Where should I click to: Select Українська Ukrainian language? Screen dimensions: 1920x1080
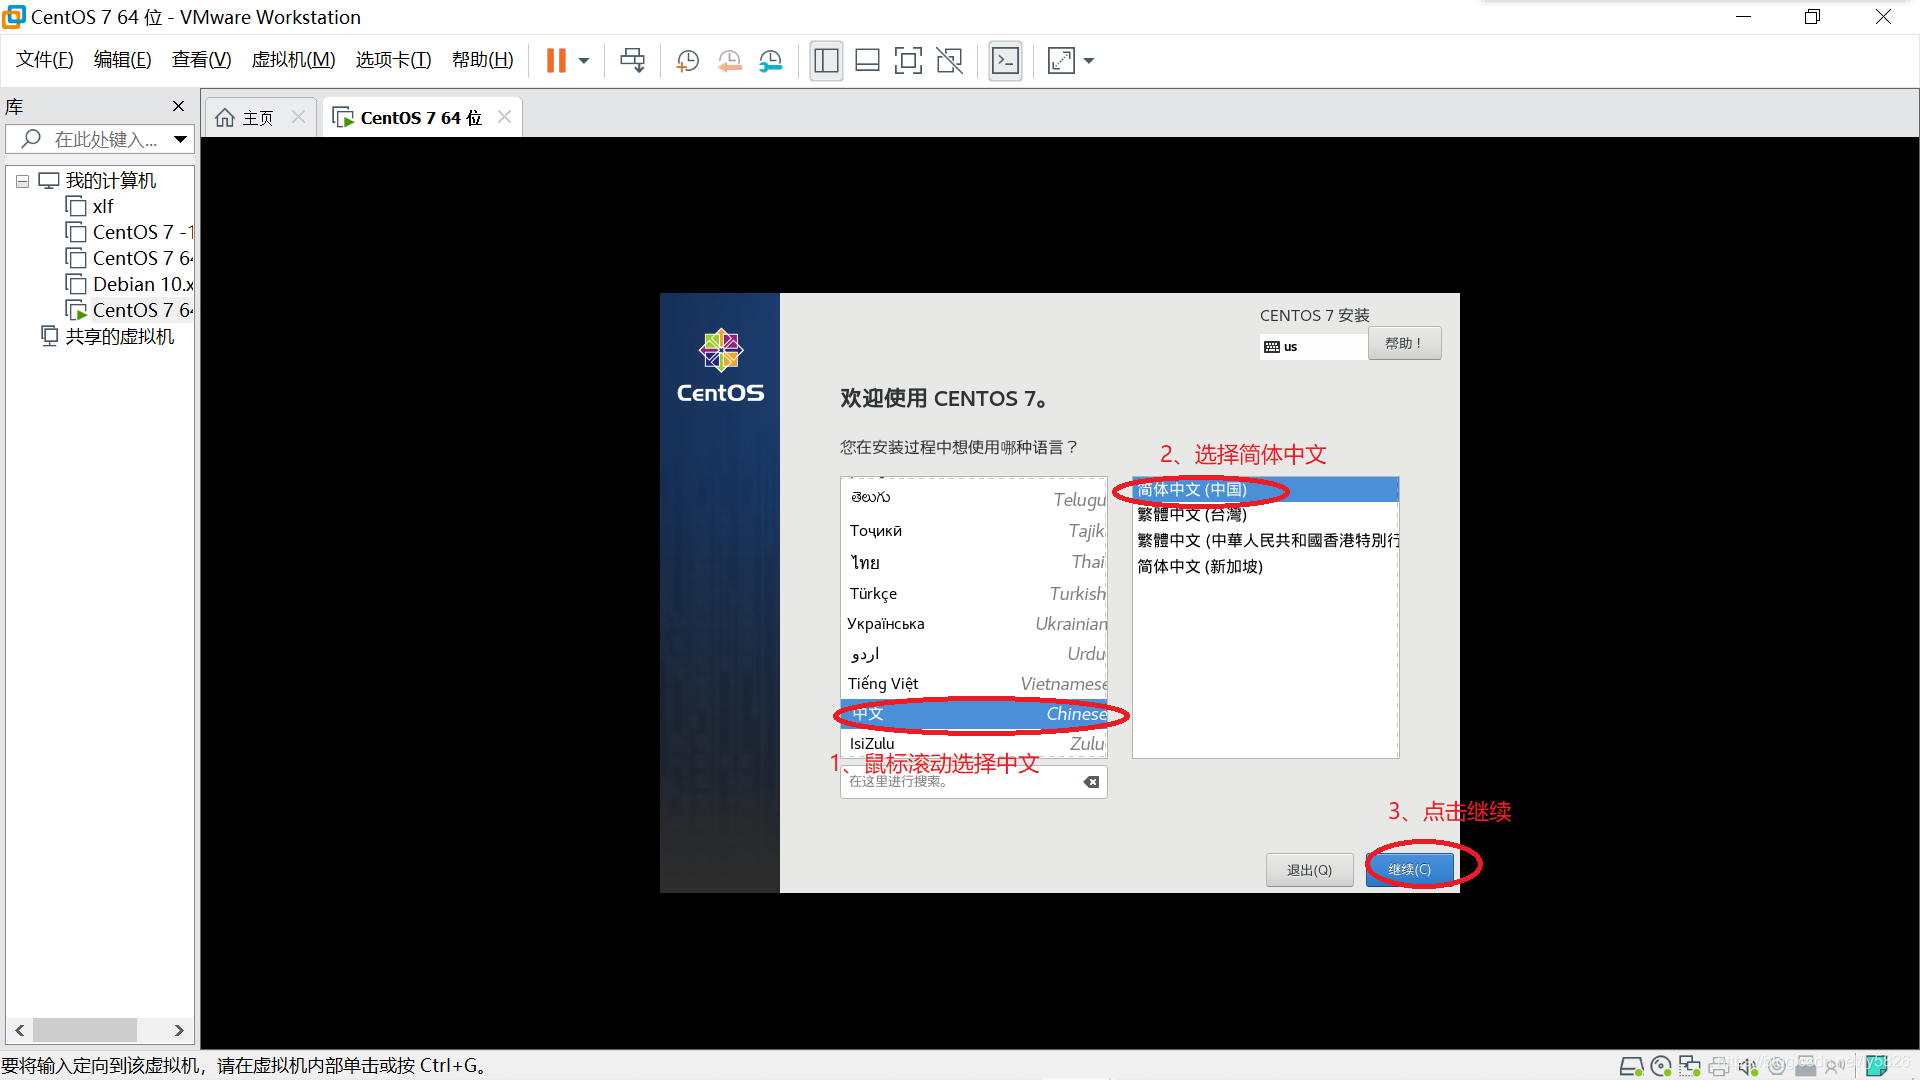(974, 623)
